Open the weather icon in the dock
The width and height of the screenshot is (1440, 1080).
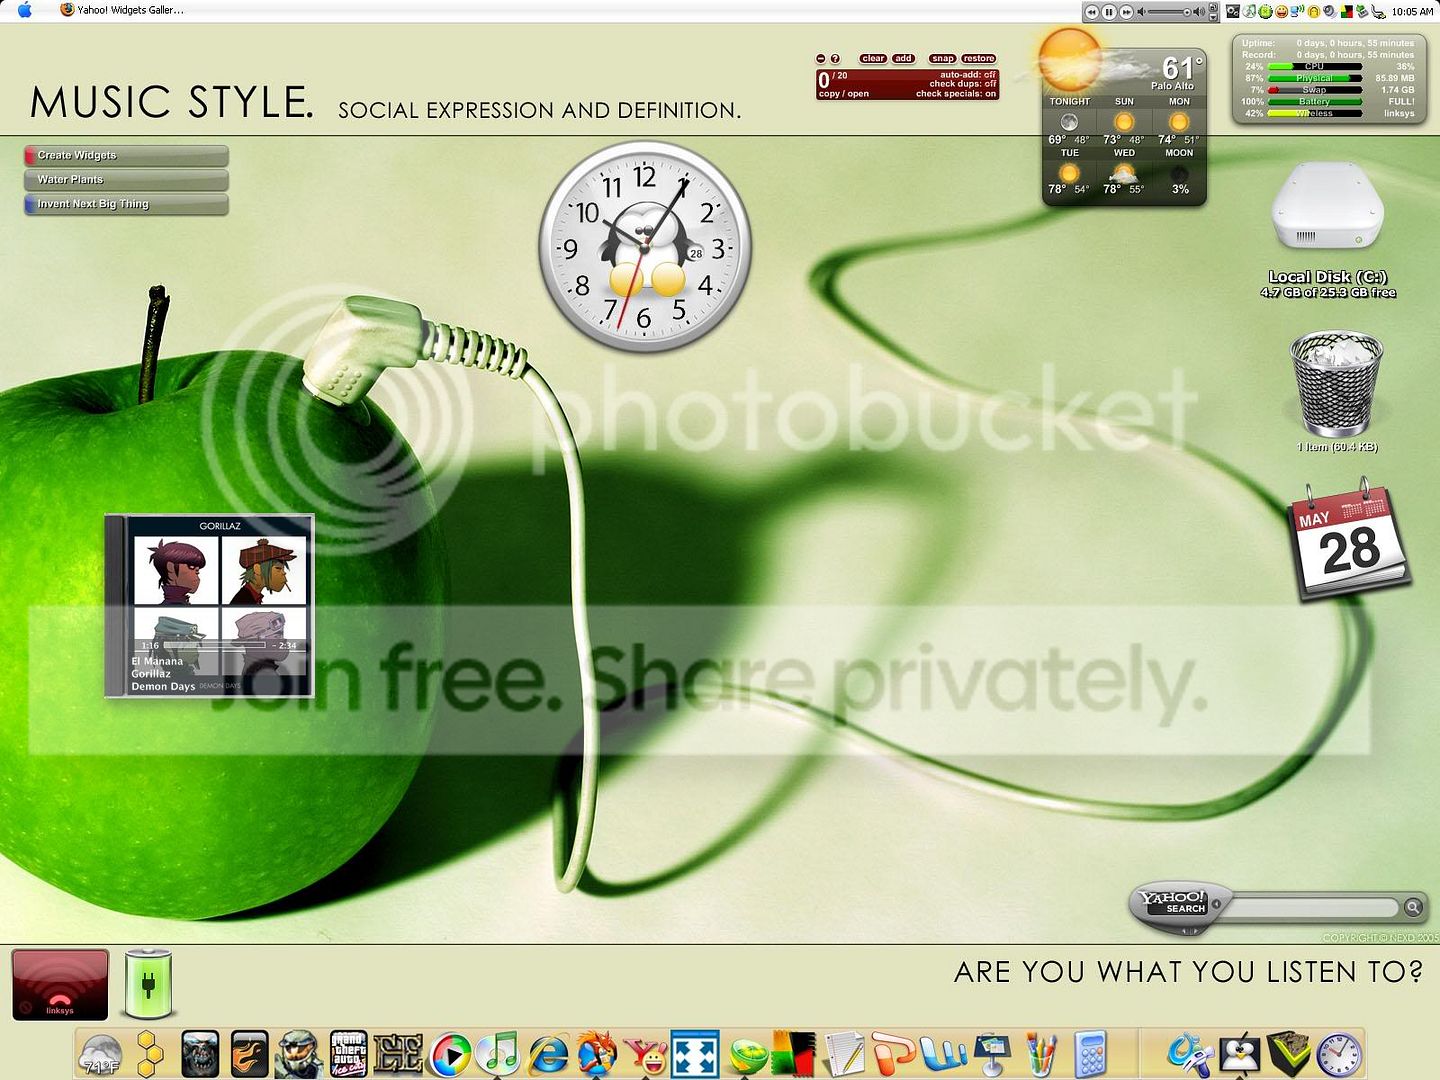coord(101,1056)
